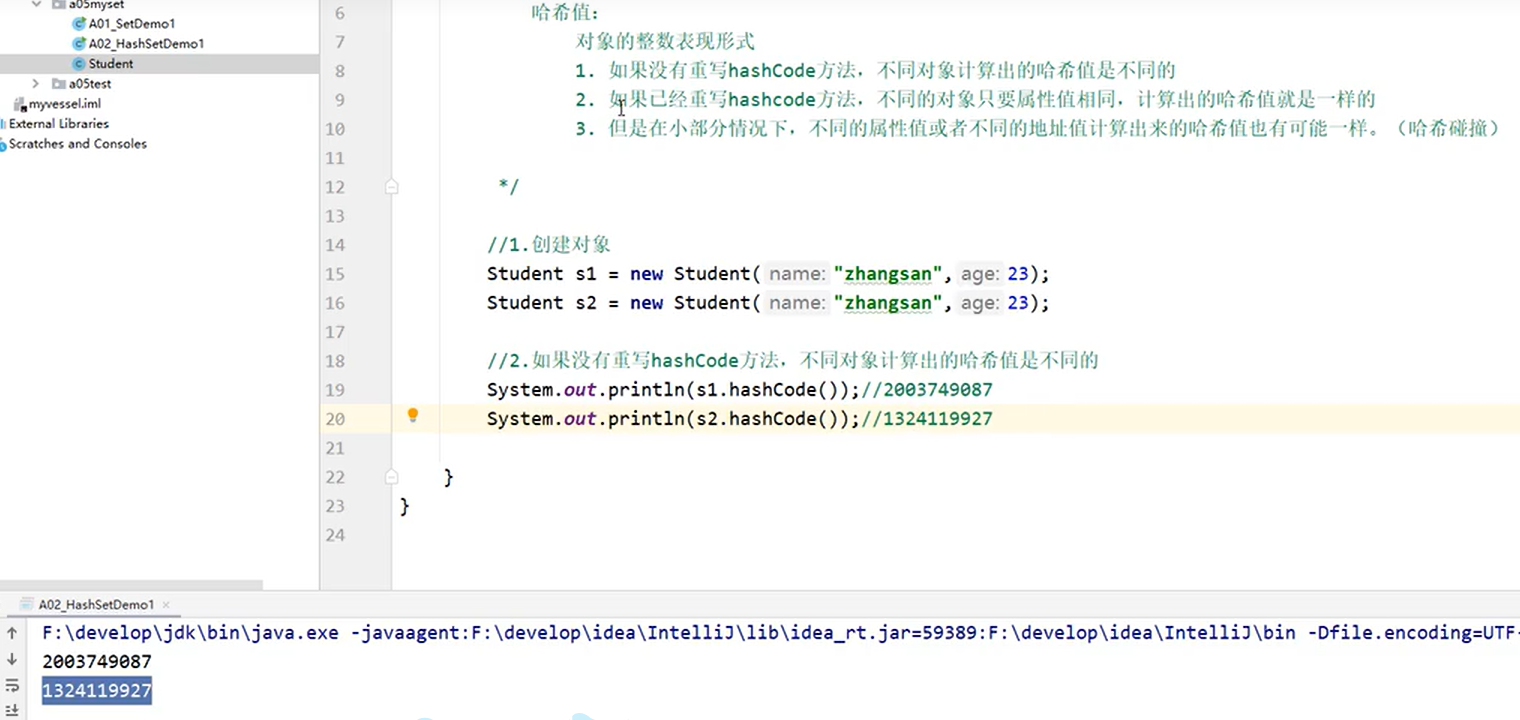The height and width of the screenshot is (720, 1520).
Task: Click the a05test folder icon
Action: [x=59, y=84]
